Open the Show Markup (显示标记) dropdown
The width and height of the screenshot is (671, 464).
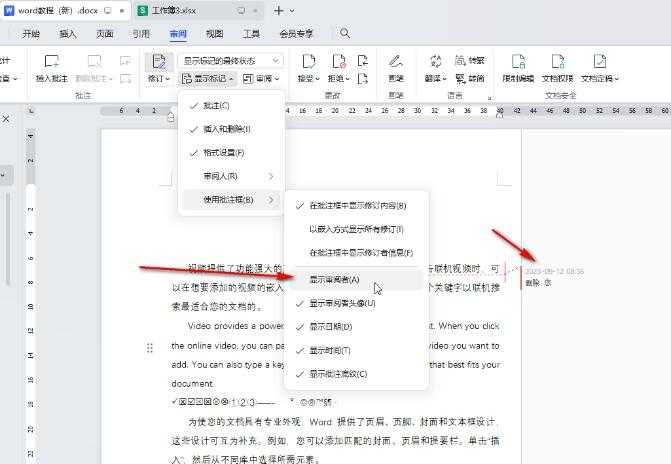point(208,79)
